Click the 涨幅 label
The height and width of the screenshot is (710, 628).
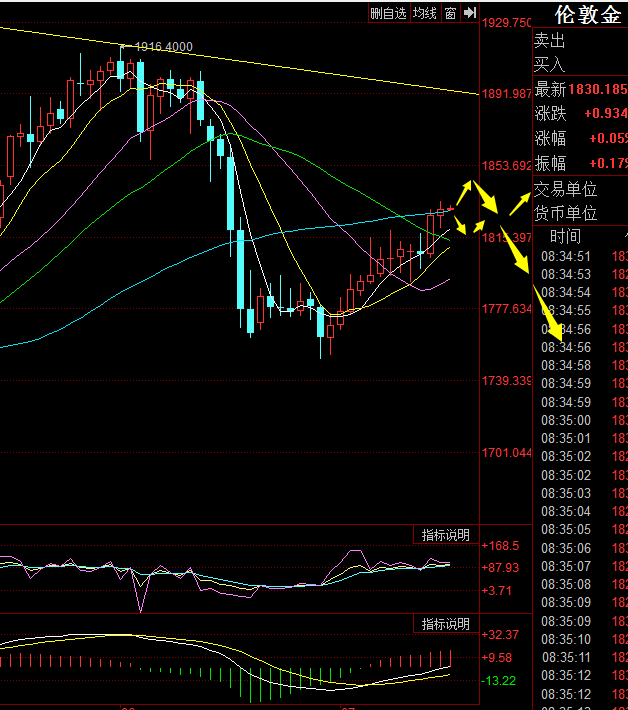pos(550,138)
